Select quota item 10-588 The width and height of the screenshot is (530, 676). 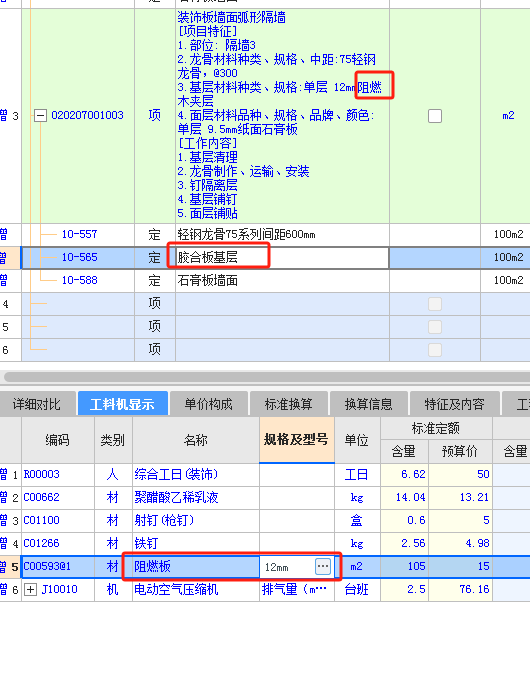(79, 280)
